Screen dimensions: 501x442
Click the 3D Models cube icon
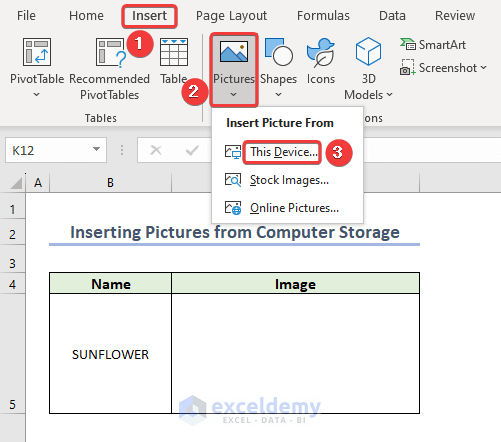pyautogui.click(x=368, y=51)
